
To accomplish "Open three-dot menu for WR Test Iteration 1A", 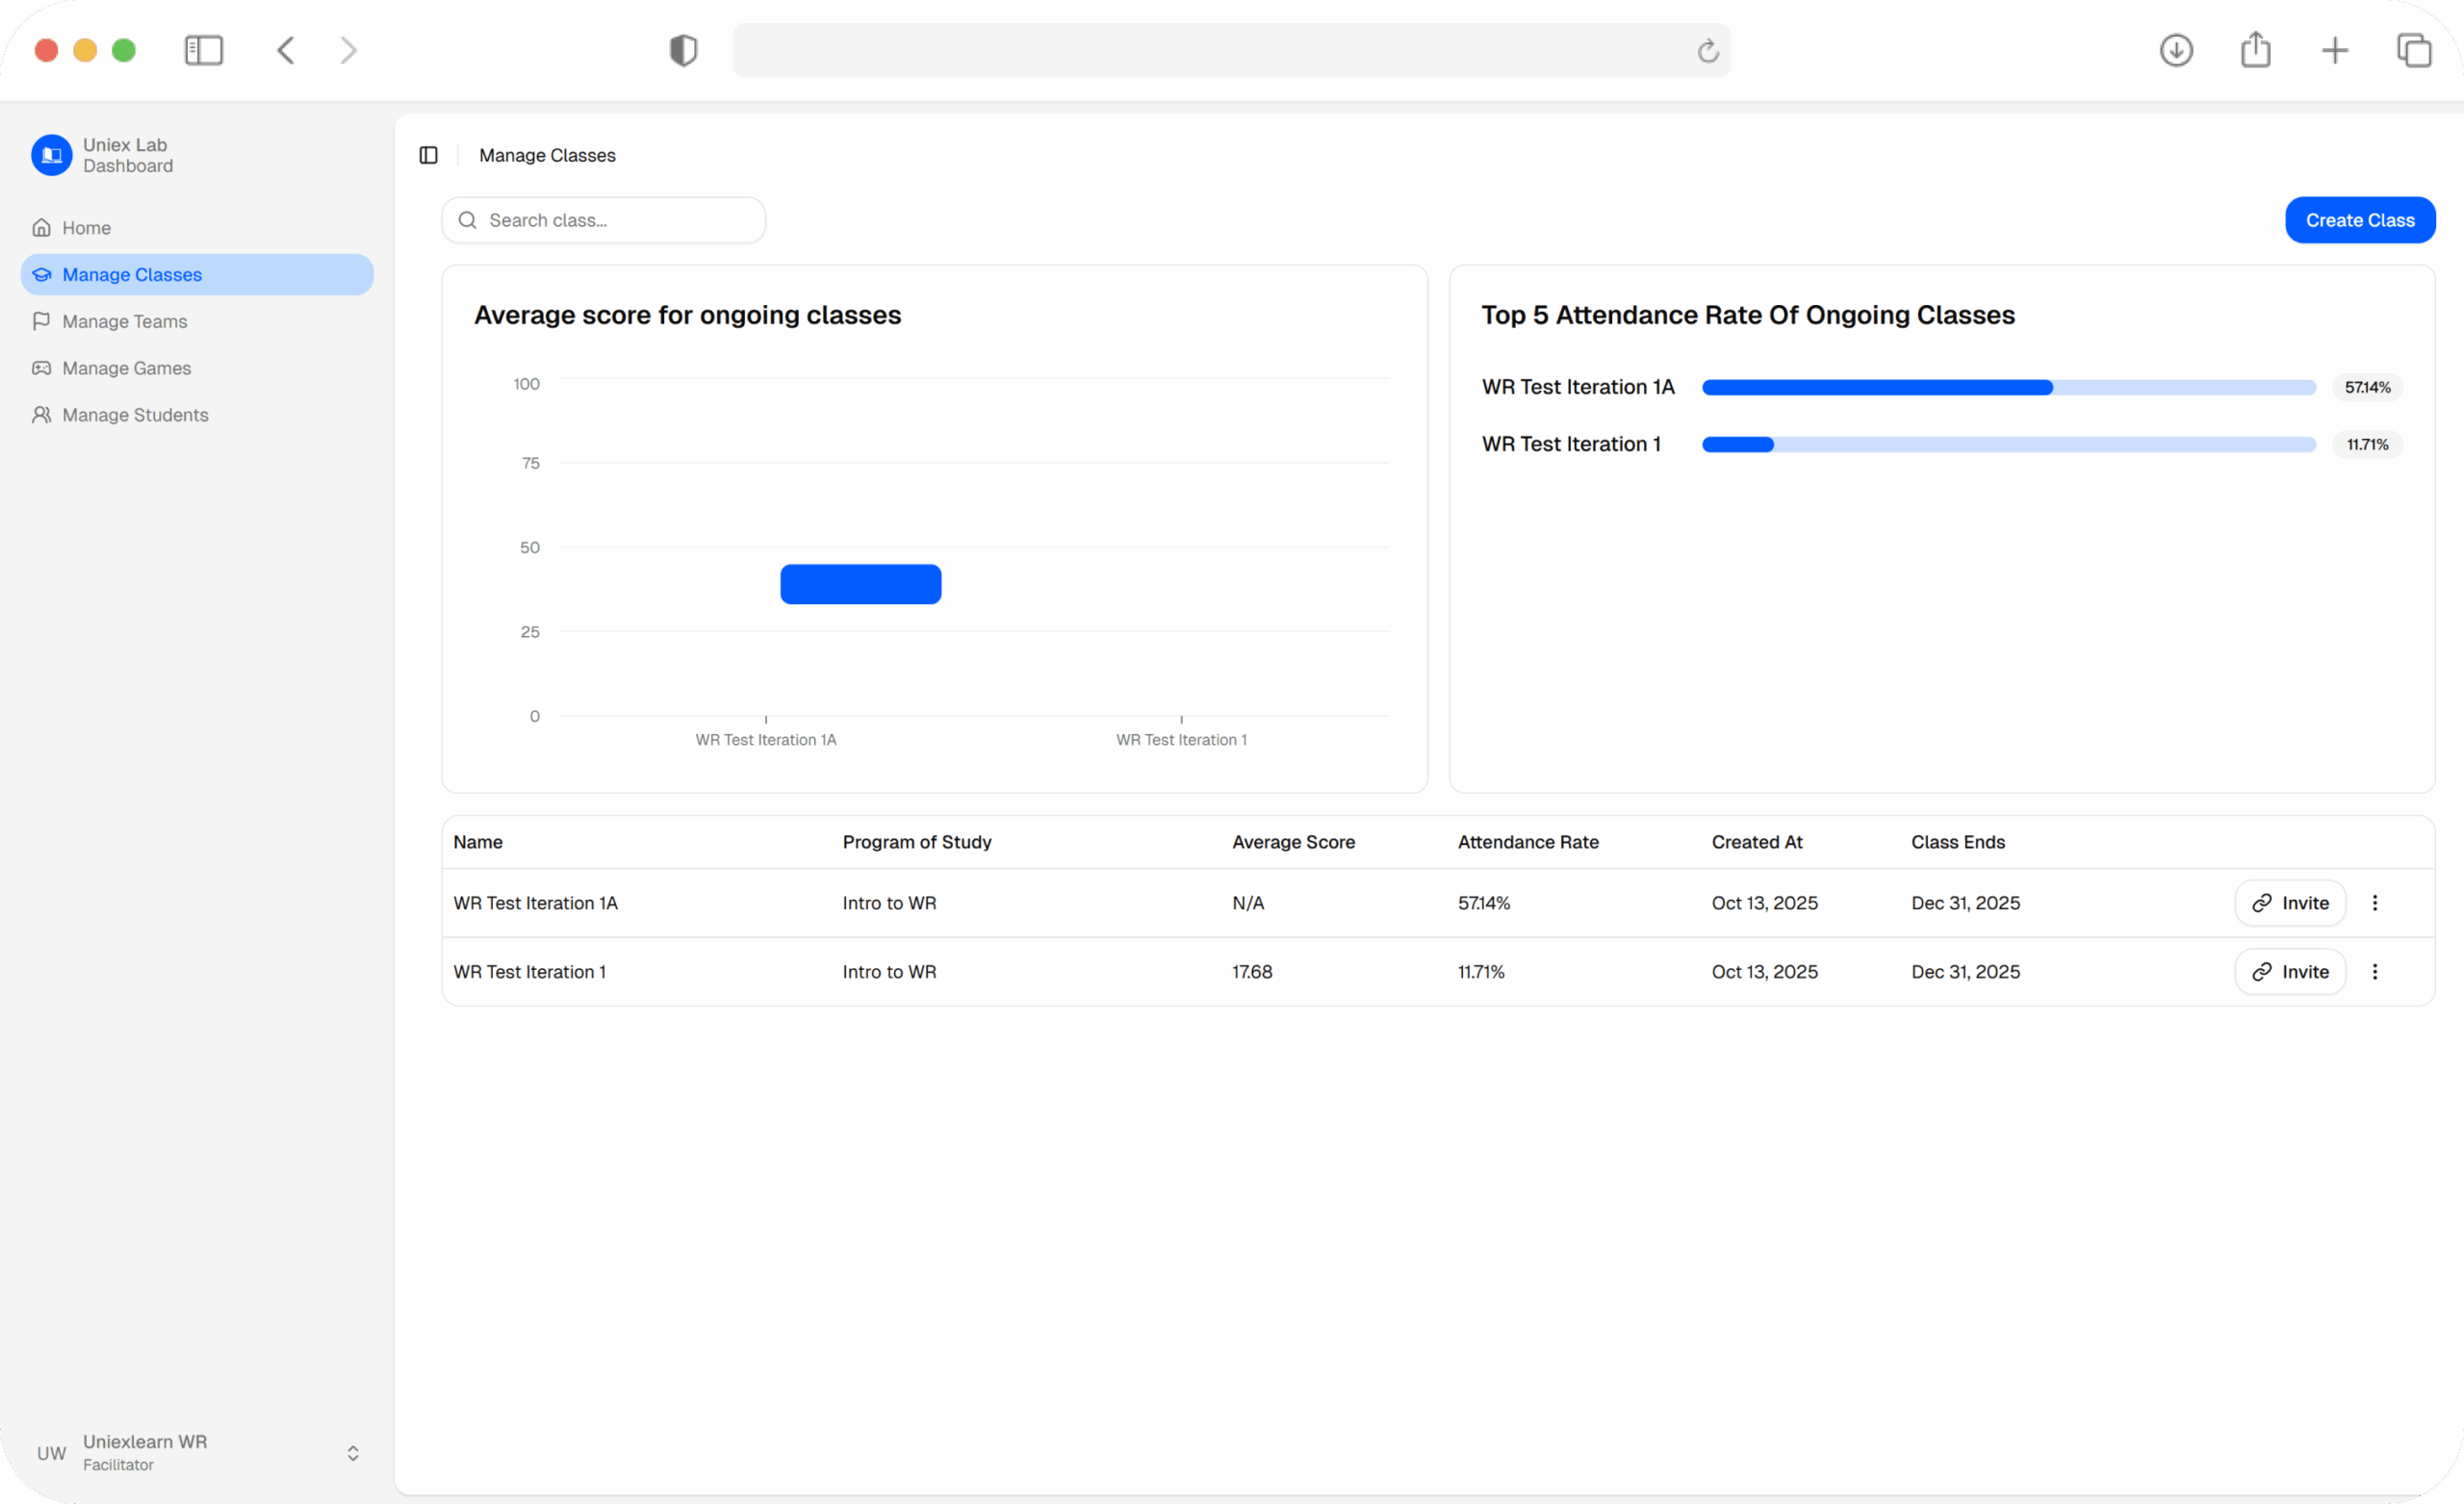I will 2375,903.
